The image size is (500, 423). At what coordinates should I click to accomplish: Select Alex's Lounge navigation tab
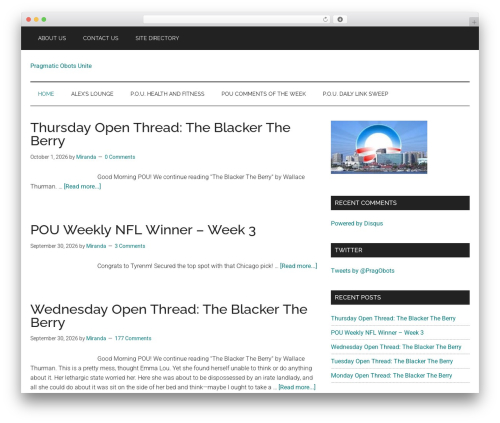click(x=92, y=94)
